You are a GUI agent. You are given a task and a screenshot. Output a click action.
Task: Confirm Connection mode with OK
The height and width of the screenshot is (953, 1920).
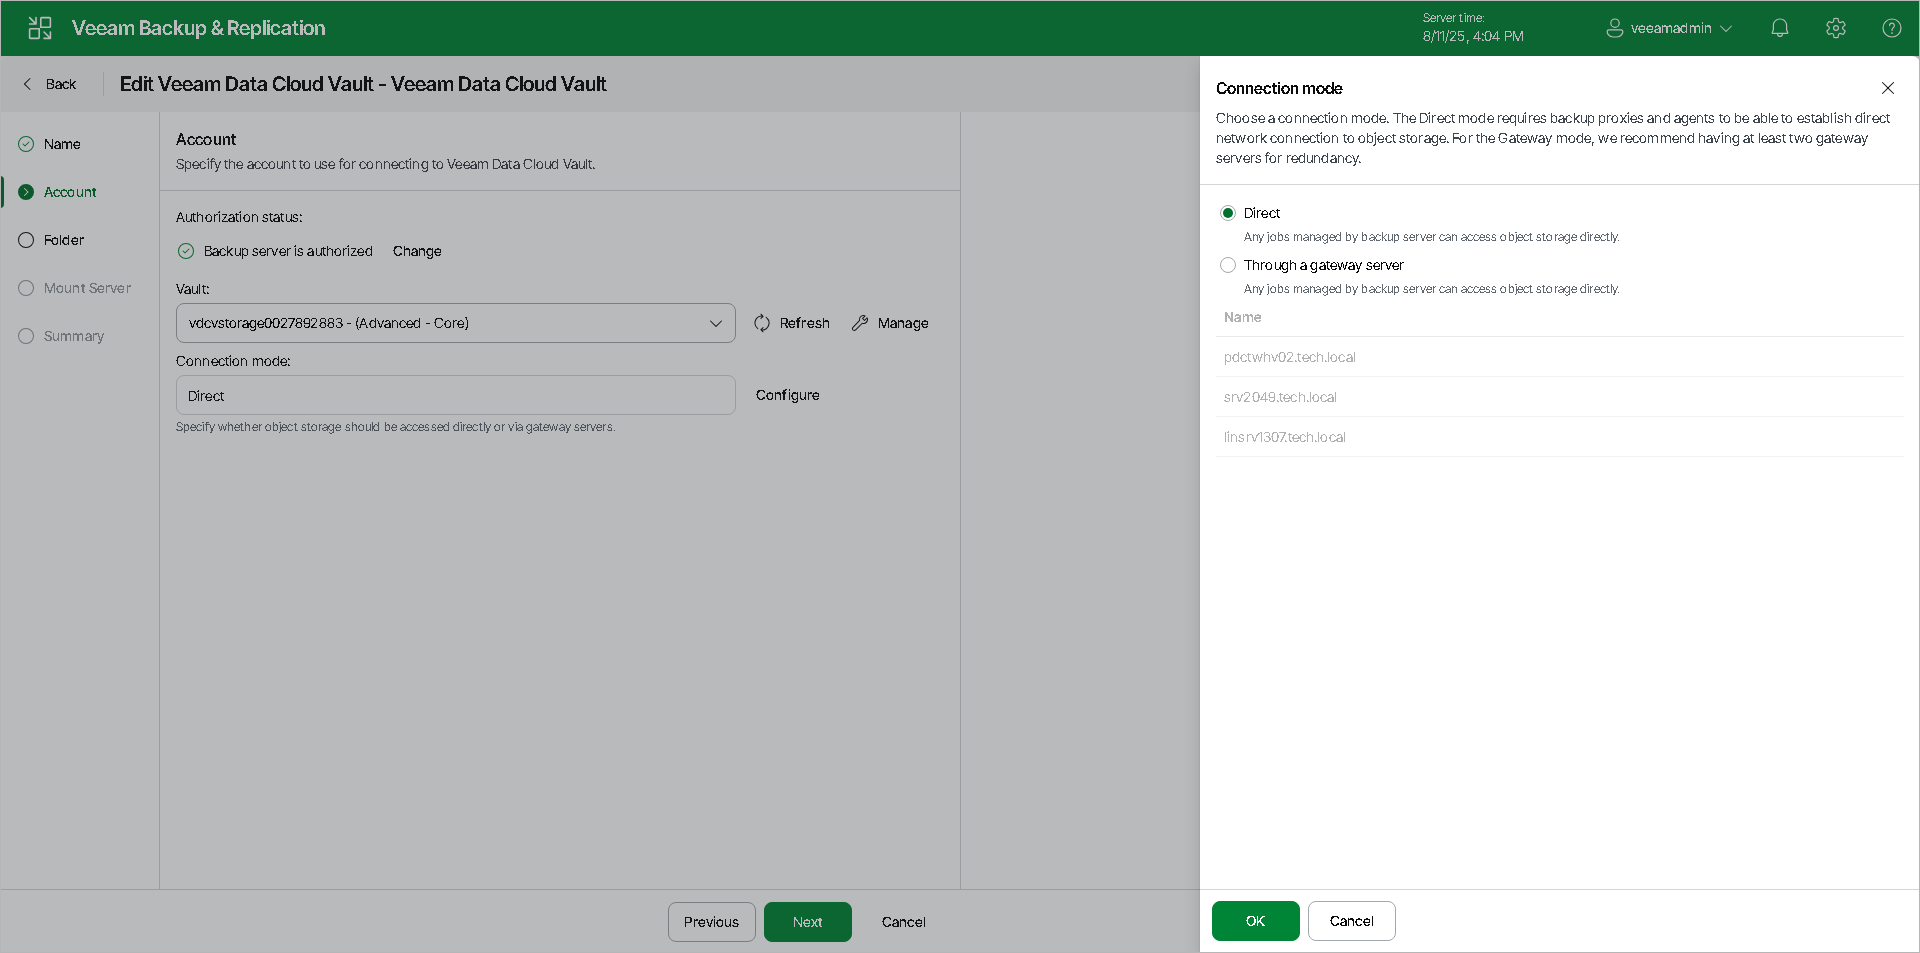[x=1256, y=921]
